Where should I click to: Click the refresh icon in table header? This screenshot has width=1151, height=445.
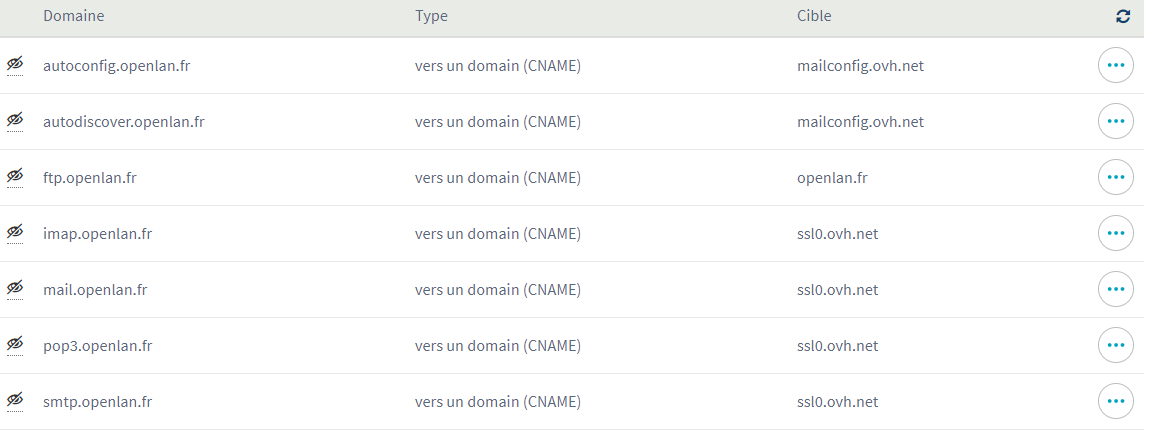(1123, 16)
